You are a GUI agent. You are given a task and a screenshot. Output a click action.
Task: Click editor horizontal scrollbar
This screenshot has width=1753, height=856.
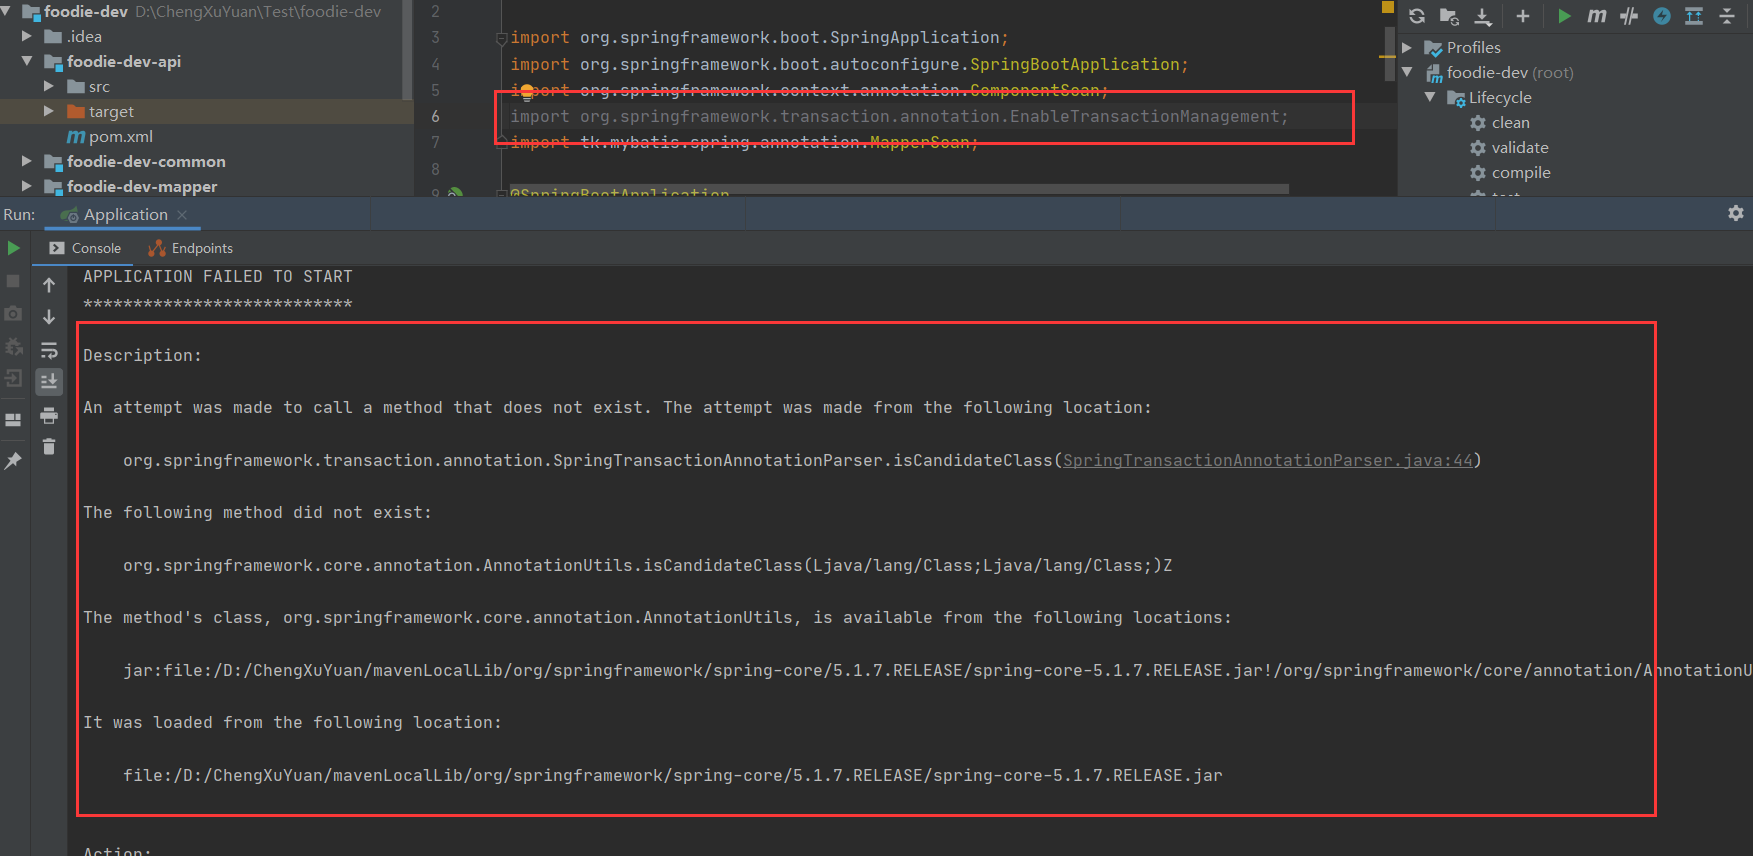pos(899,189)
